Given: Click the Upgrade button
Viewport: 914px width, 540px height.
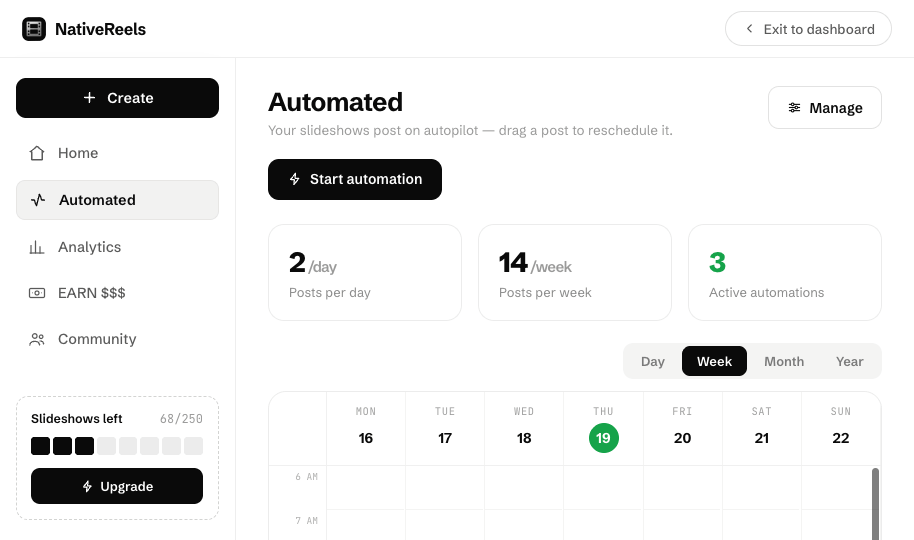Looking at the screenshot, I should click(x=117, y=486).
